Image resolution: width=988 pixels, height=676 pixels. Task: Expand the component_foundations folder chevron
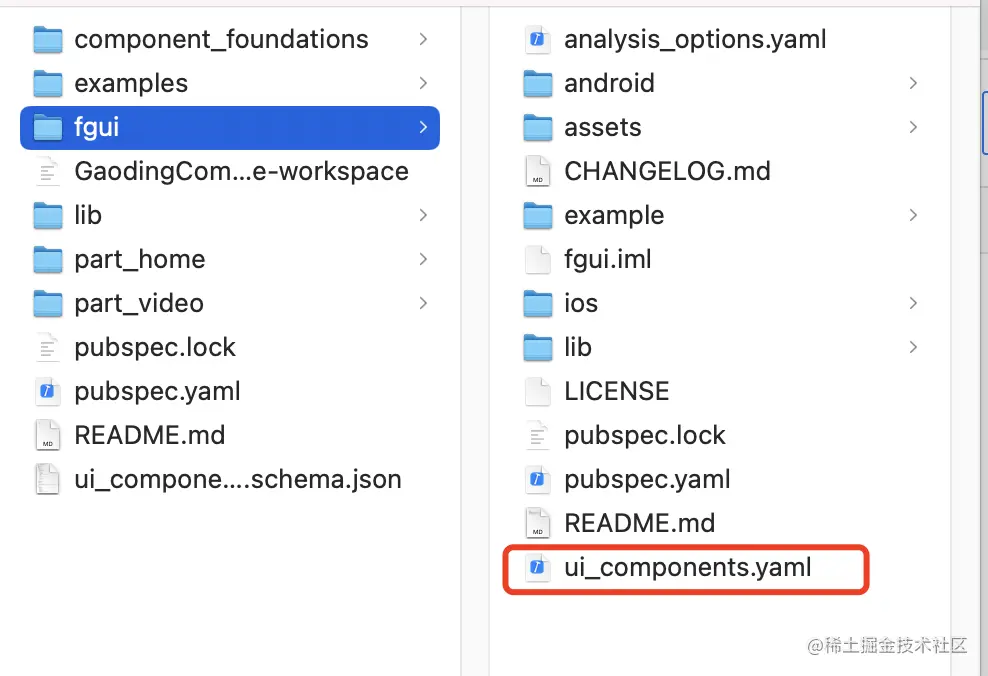click(x=423, y=40)
